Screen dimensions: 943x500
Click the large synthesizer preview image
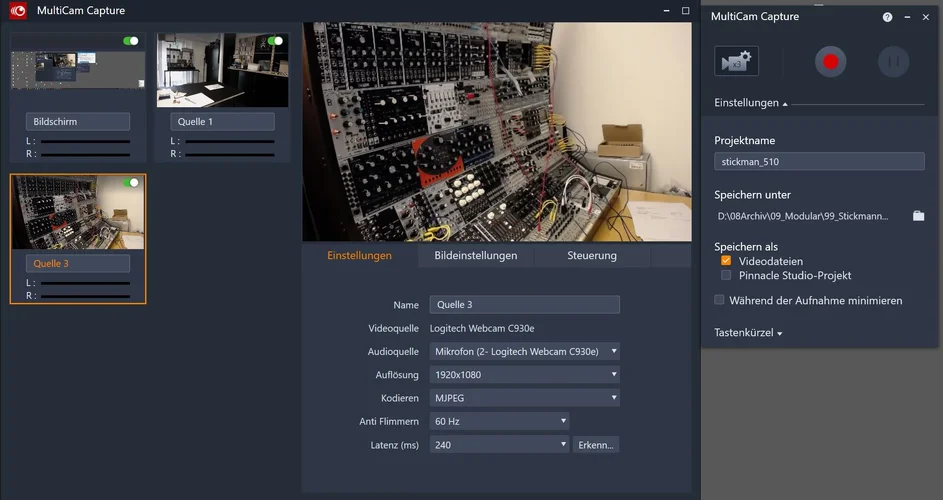(497, 132)
